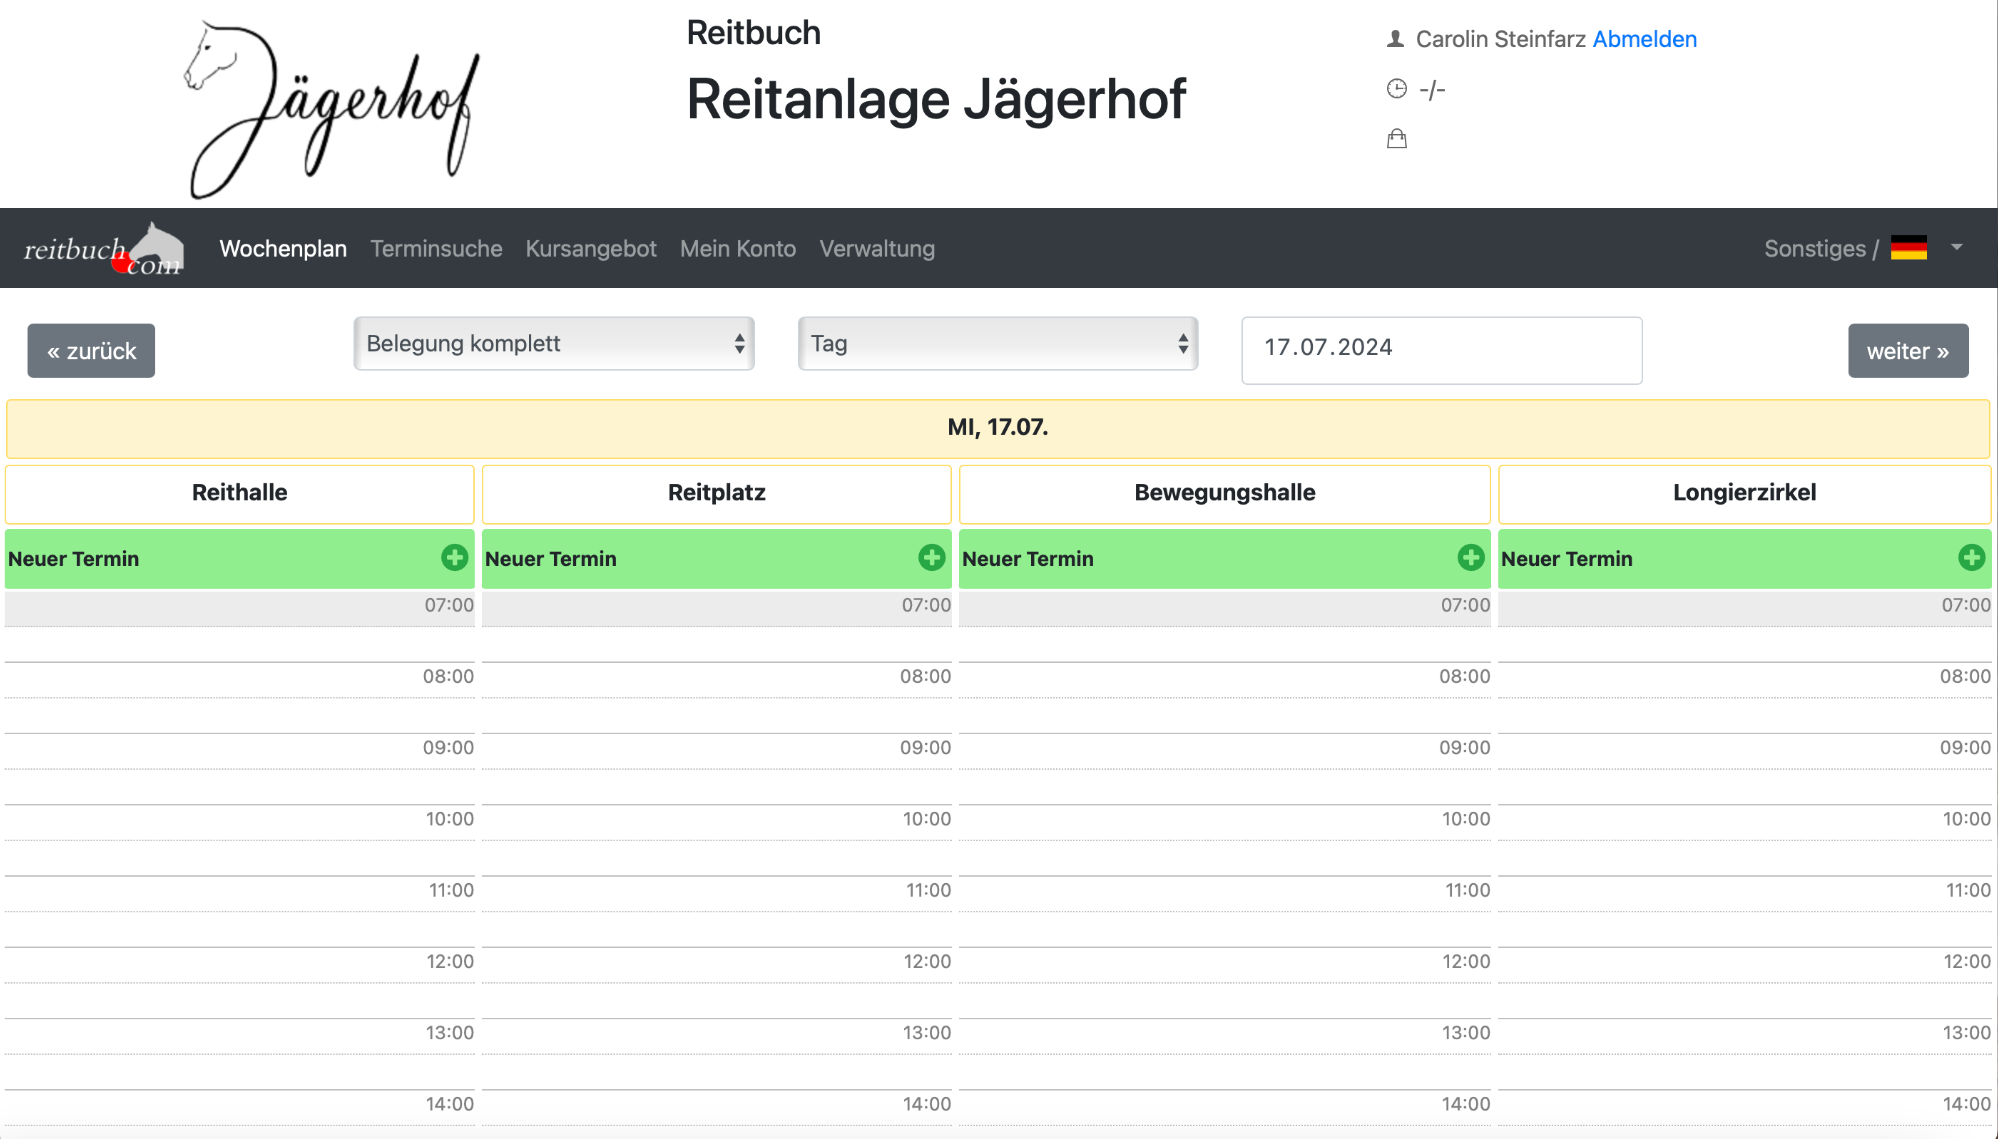
Task: Open the Wochenplan menu item
Action: tap(283, 249)
